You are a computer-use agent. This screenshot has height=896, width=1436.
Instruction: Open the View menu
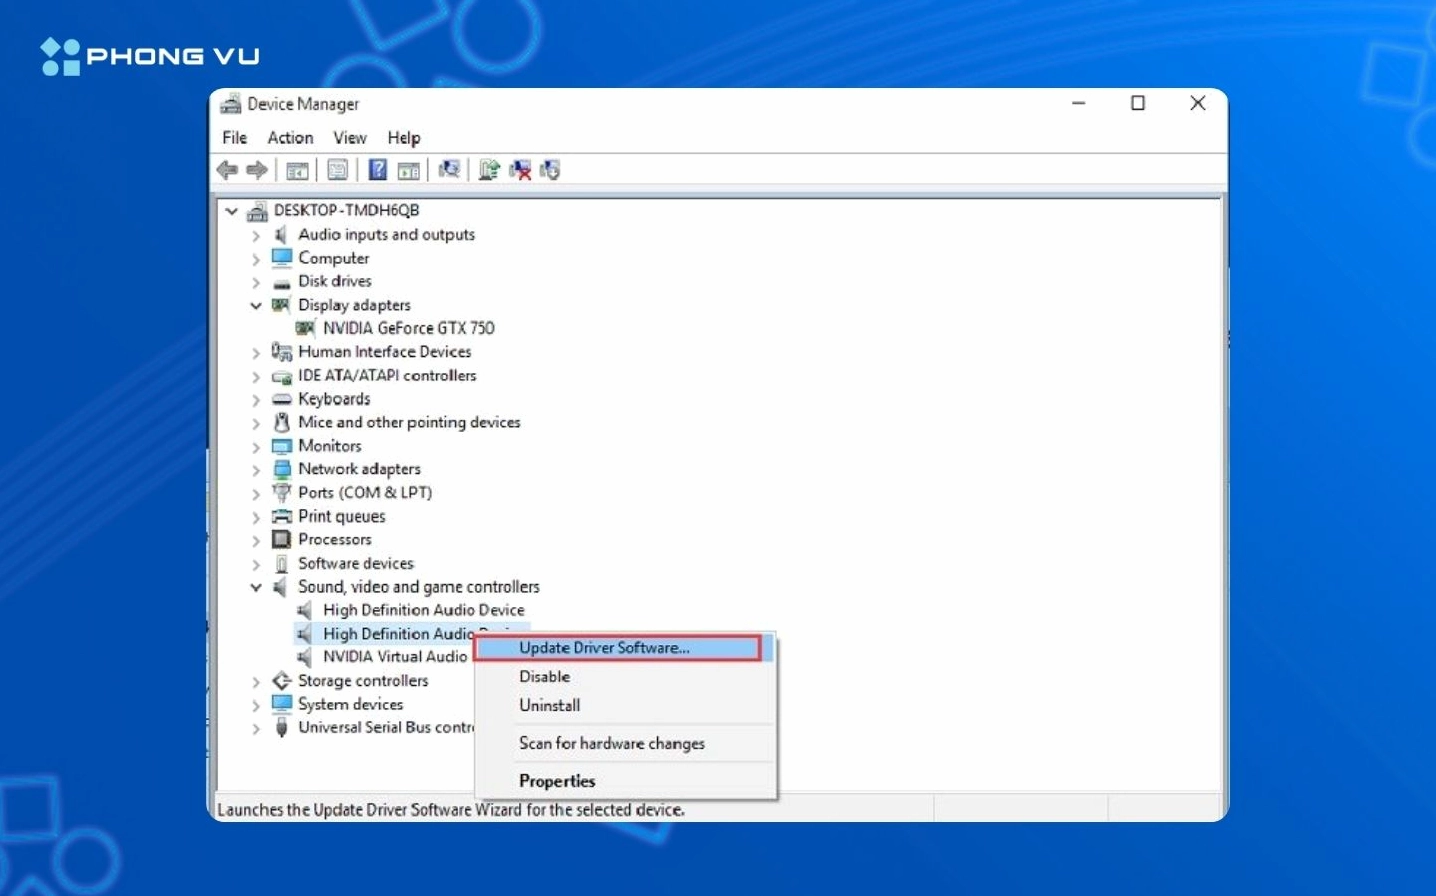click(x=350, y=138)
